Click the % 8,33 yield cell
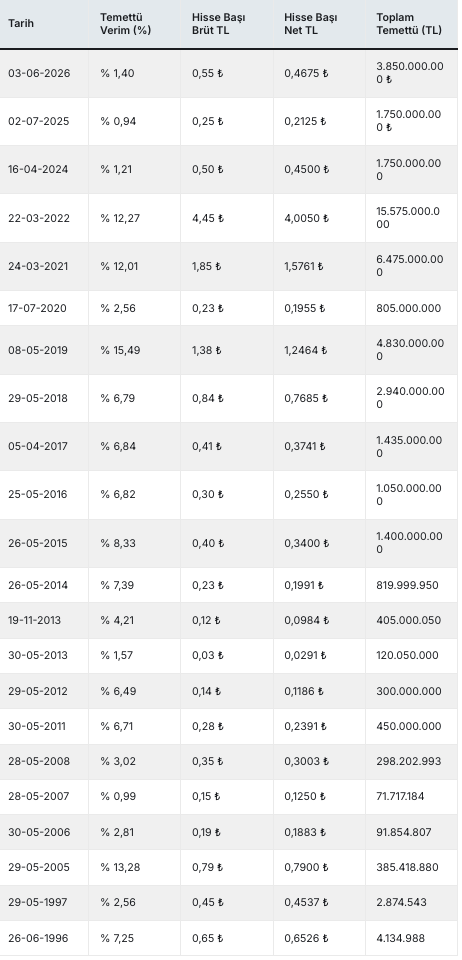This screenshot has height=960, width=462. point(117,544)
